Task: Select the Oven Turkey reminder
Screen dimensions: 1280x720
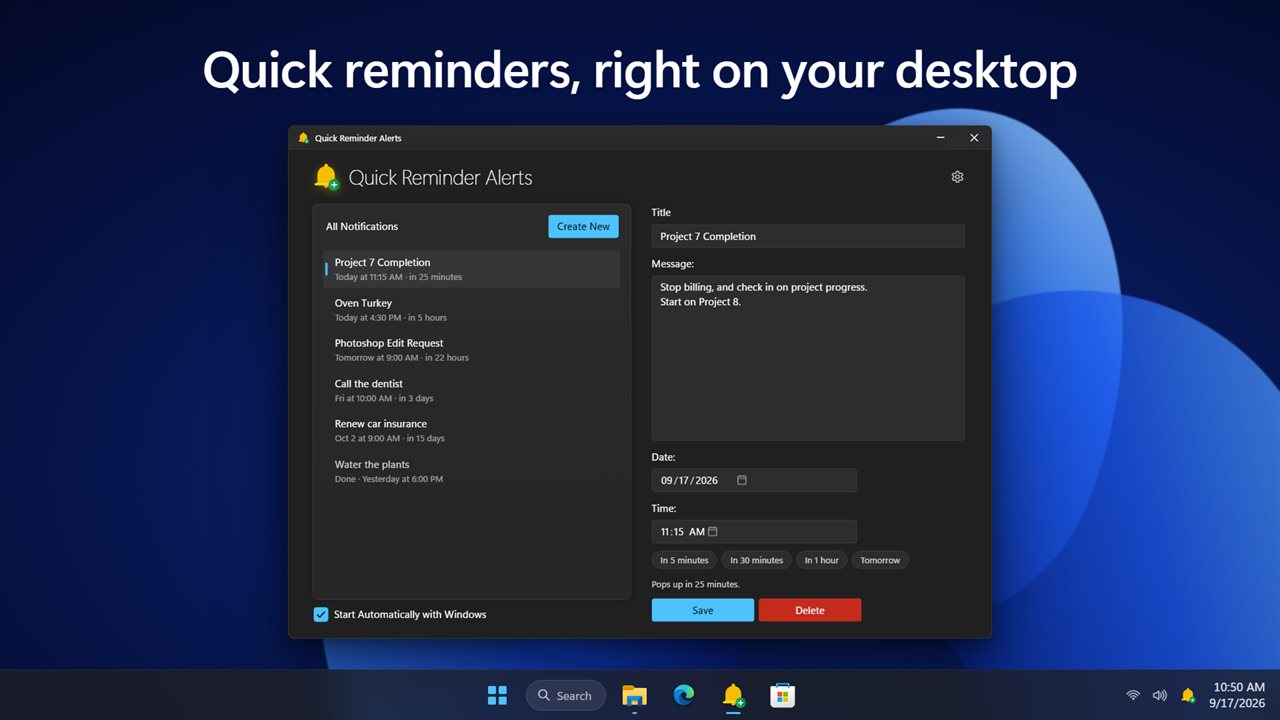Action: (471, 310)
